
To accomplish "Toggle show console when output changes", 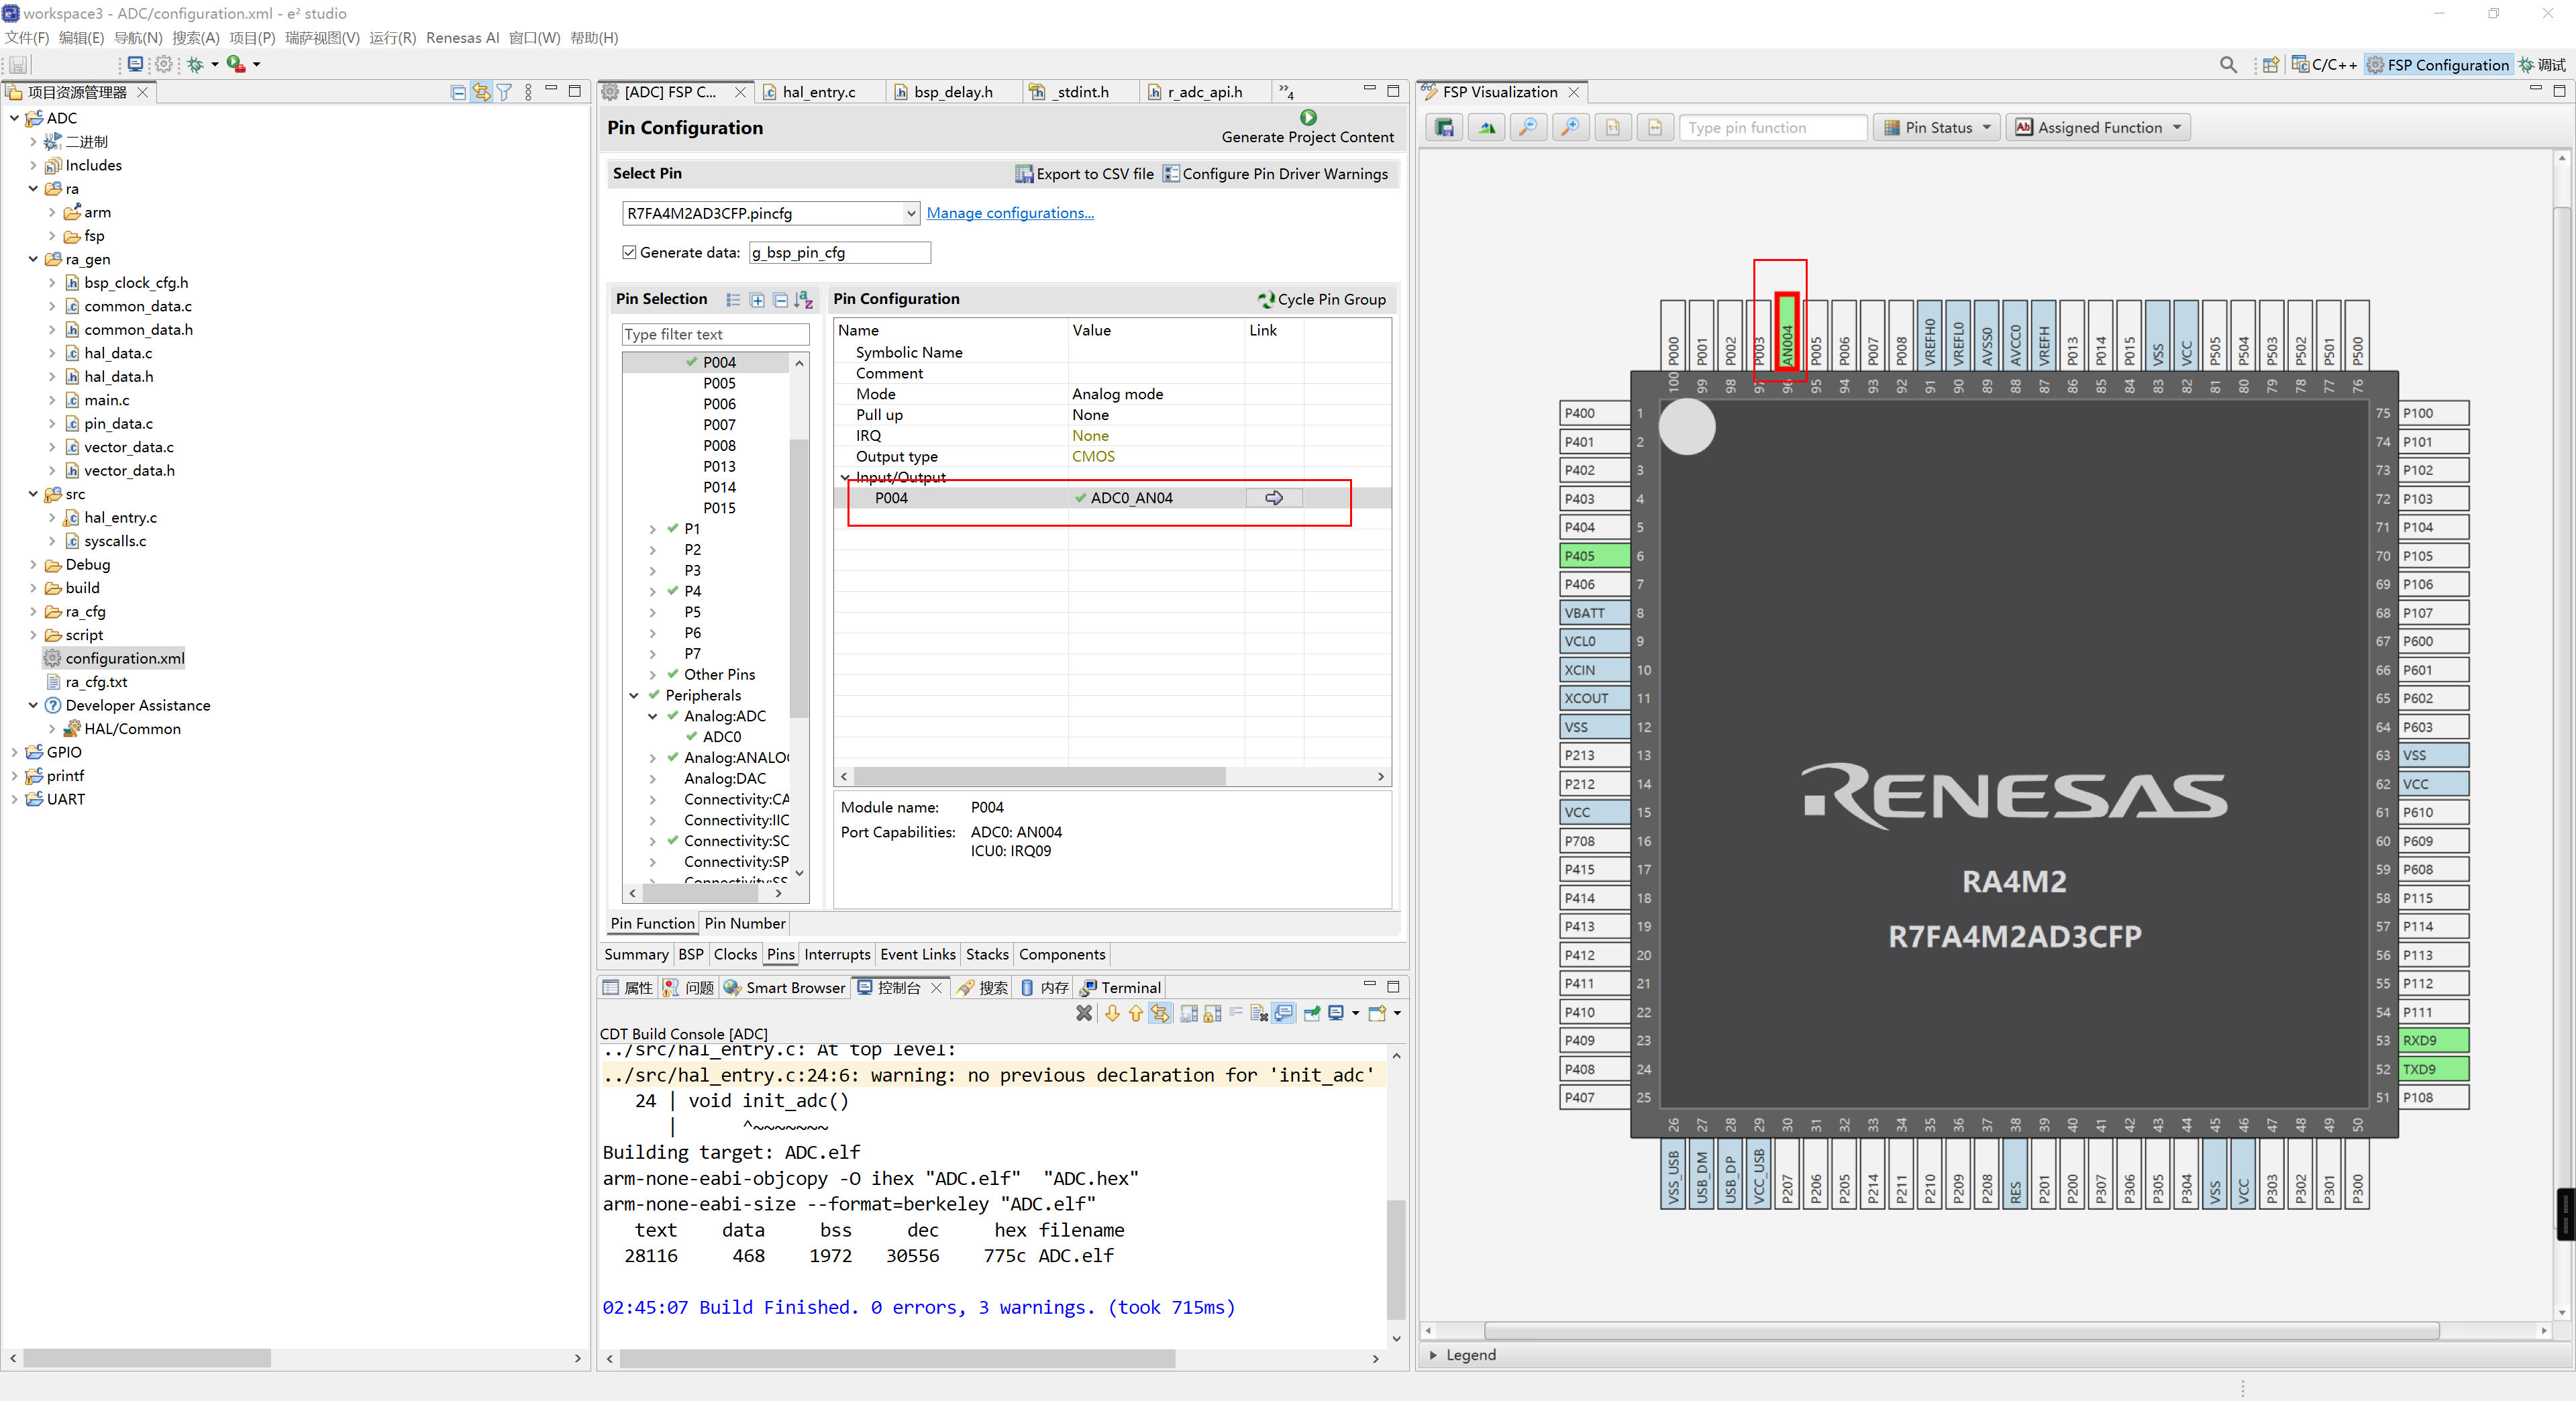I will [1284, 1013].
